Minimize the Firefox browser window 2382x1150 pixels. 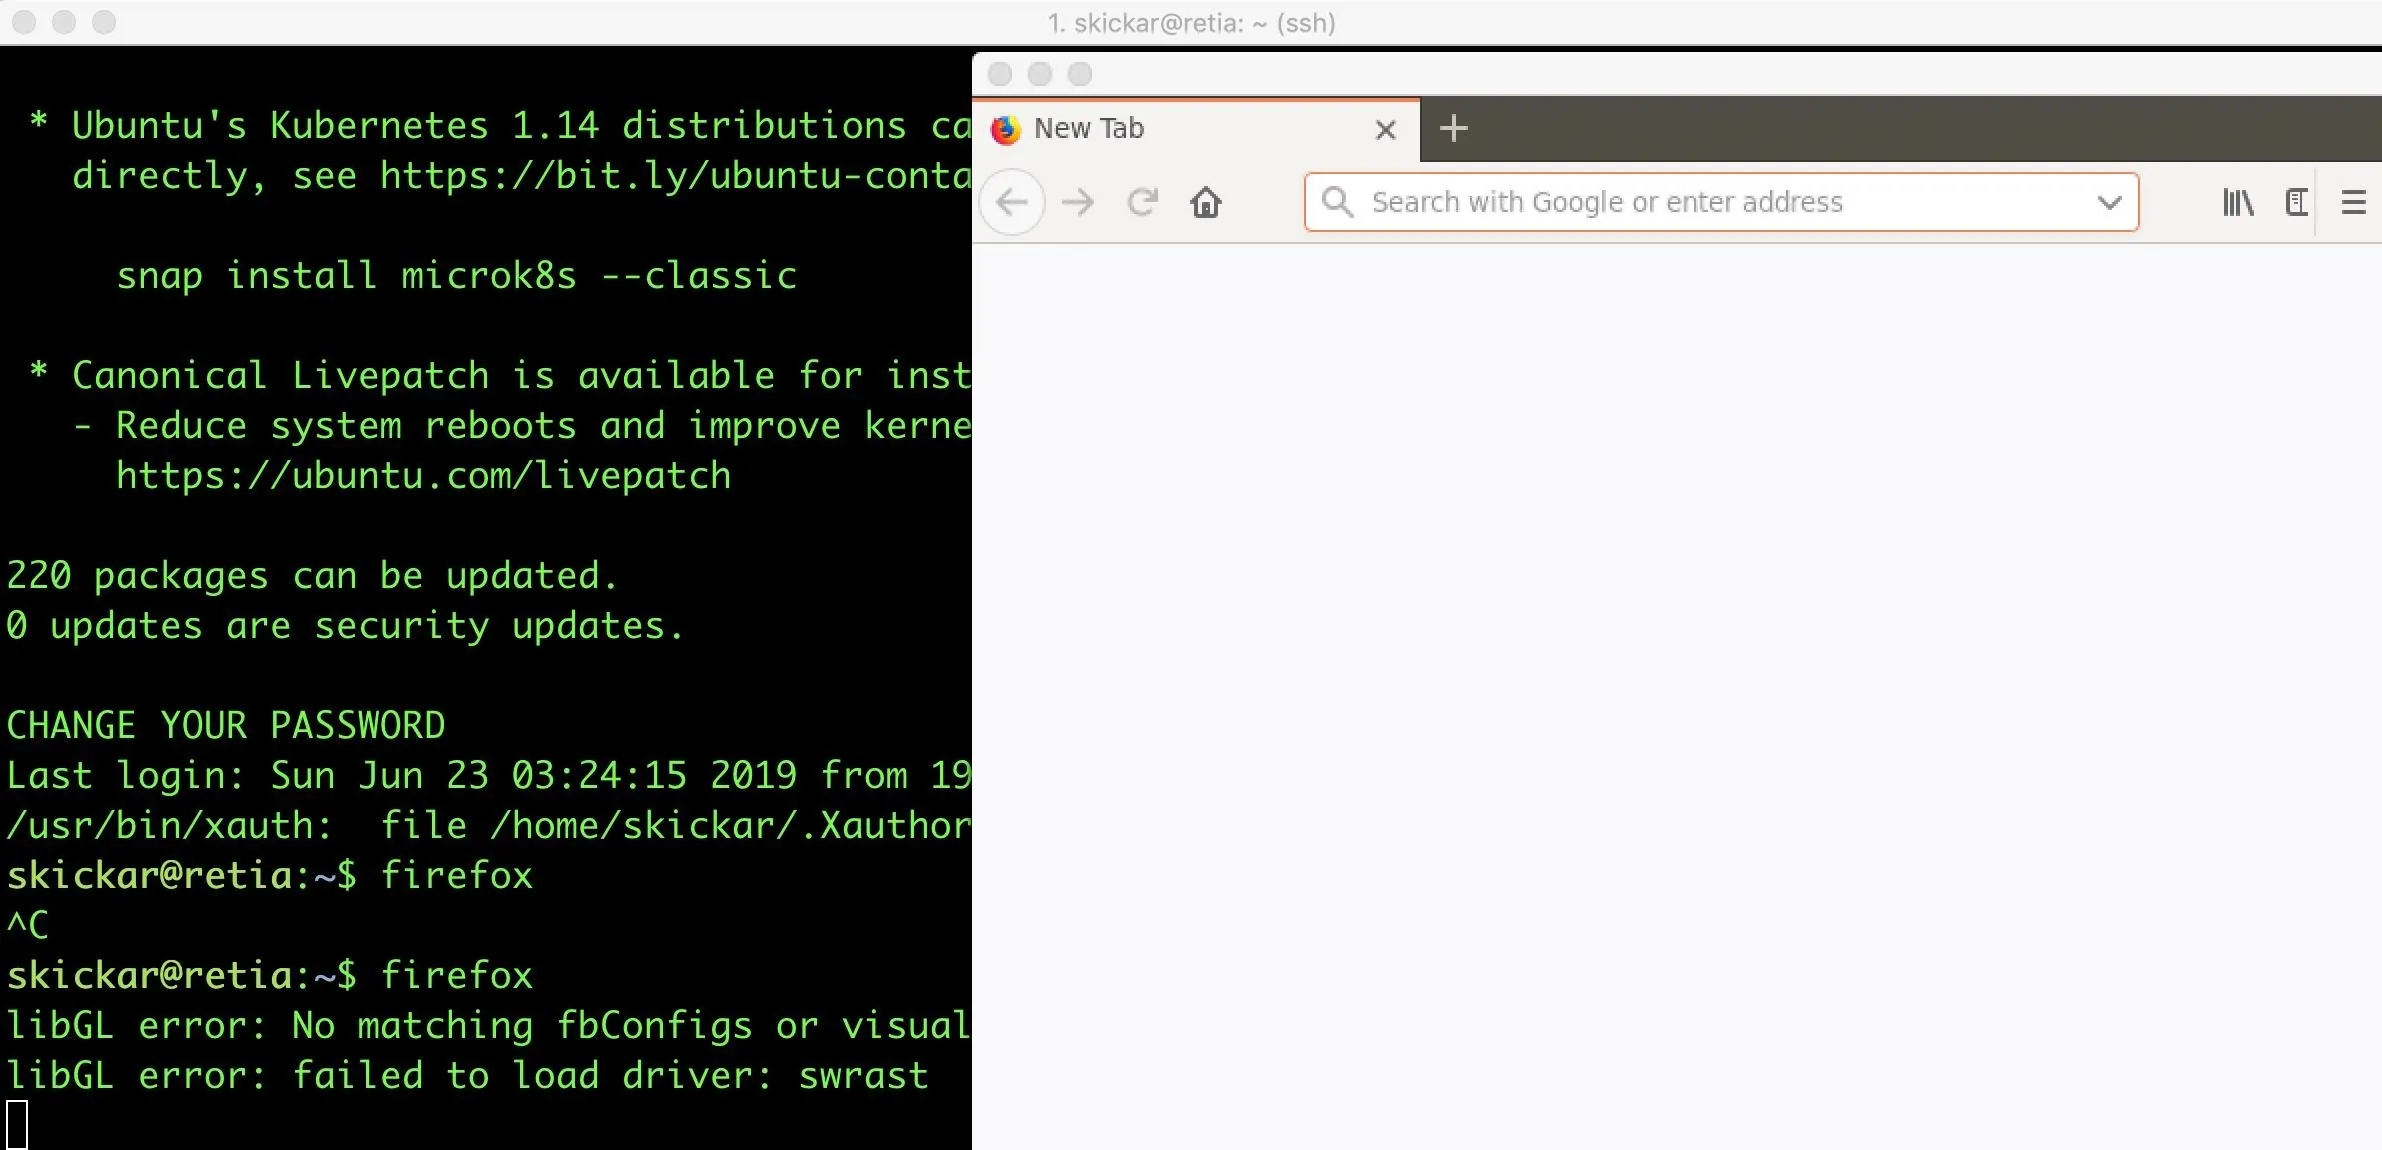(x=1040, y=74)
